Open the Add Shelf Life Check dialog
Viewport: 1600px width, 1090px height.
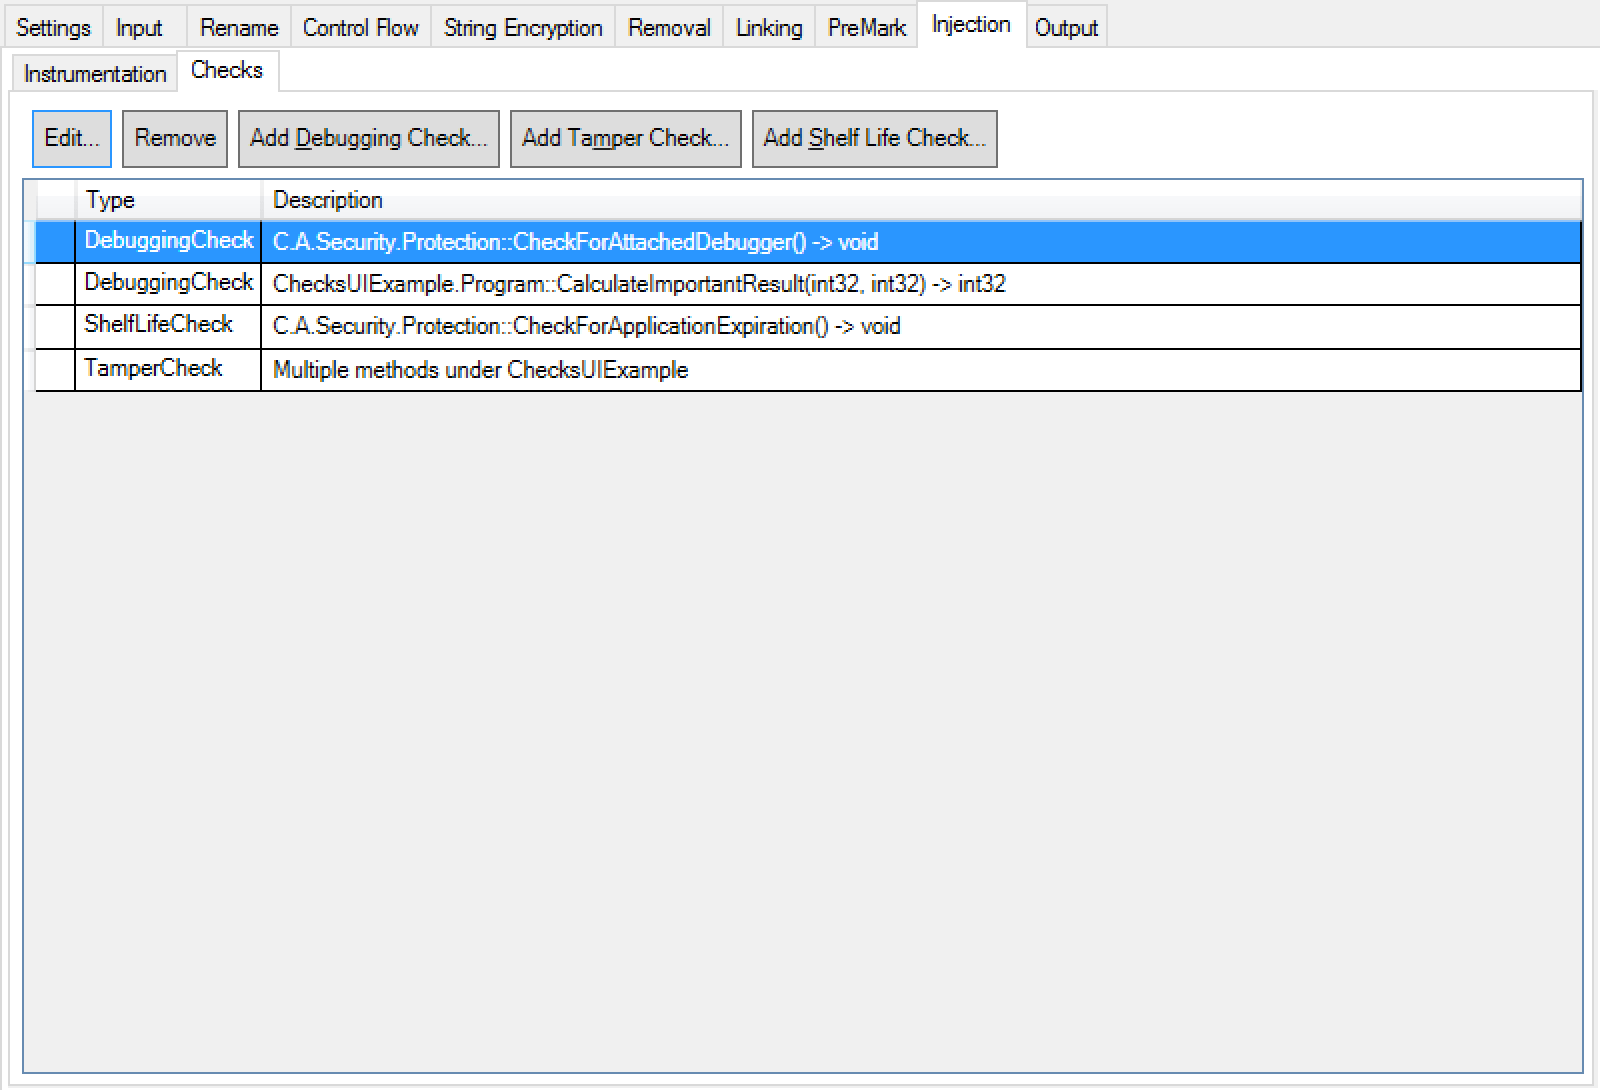point(874,138)
